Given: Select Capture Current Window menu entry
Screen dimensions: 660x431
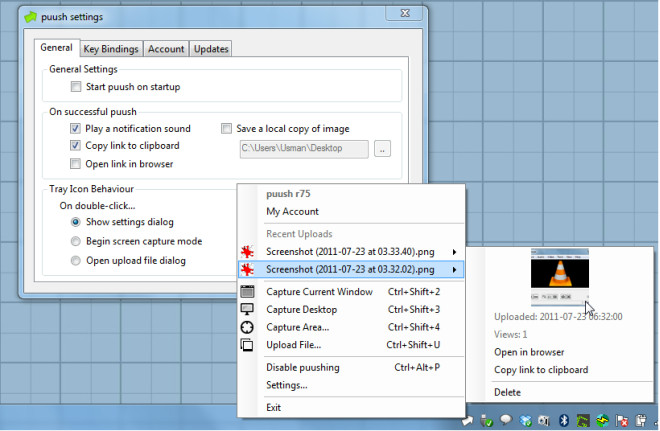Looking at the screenshot, I should coord(351,292).
